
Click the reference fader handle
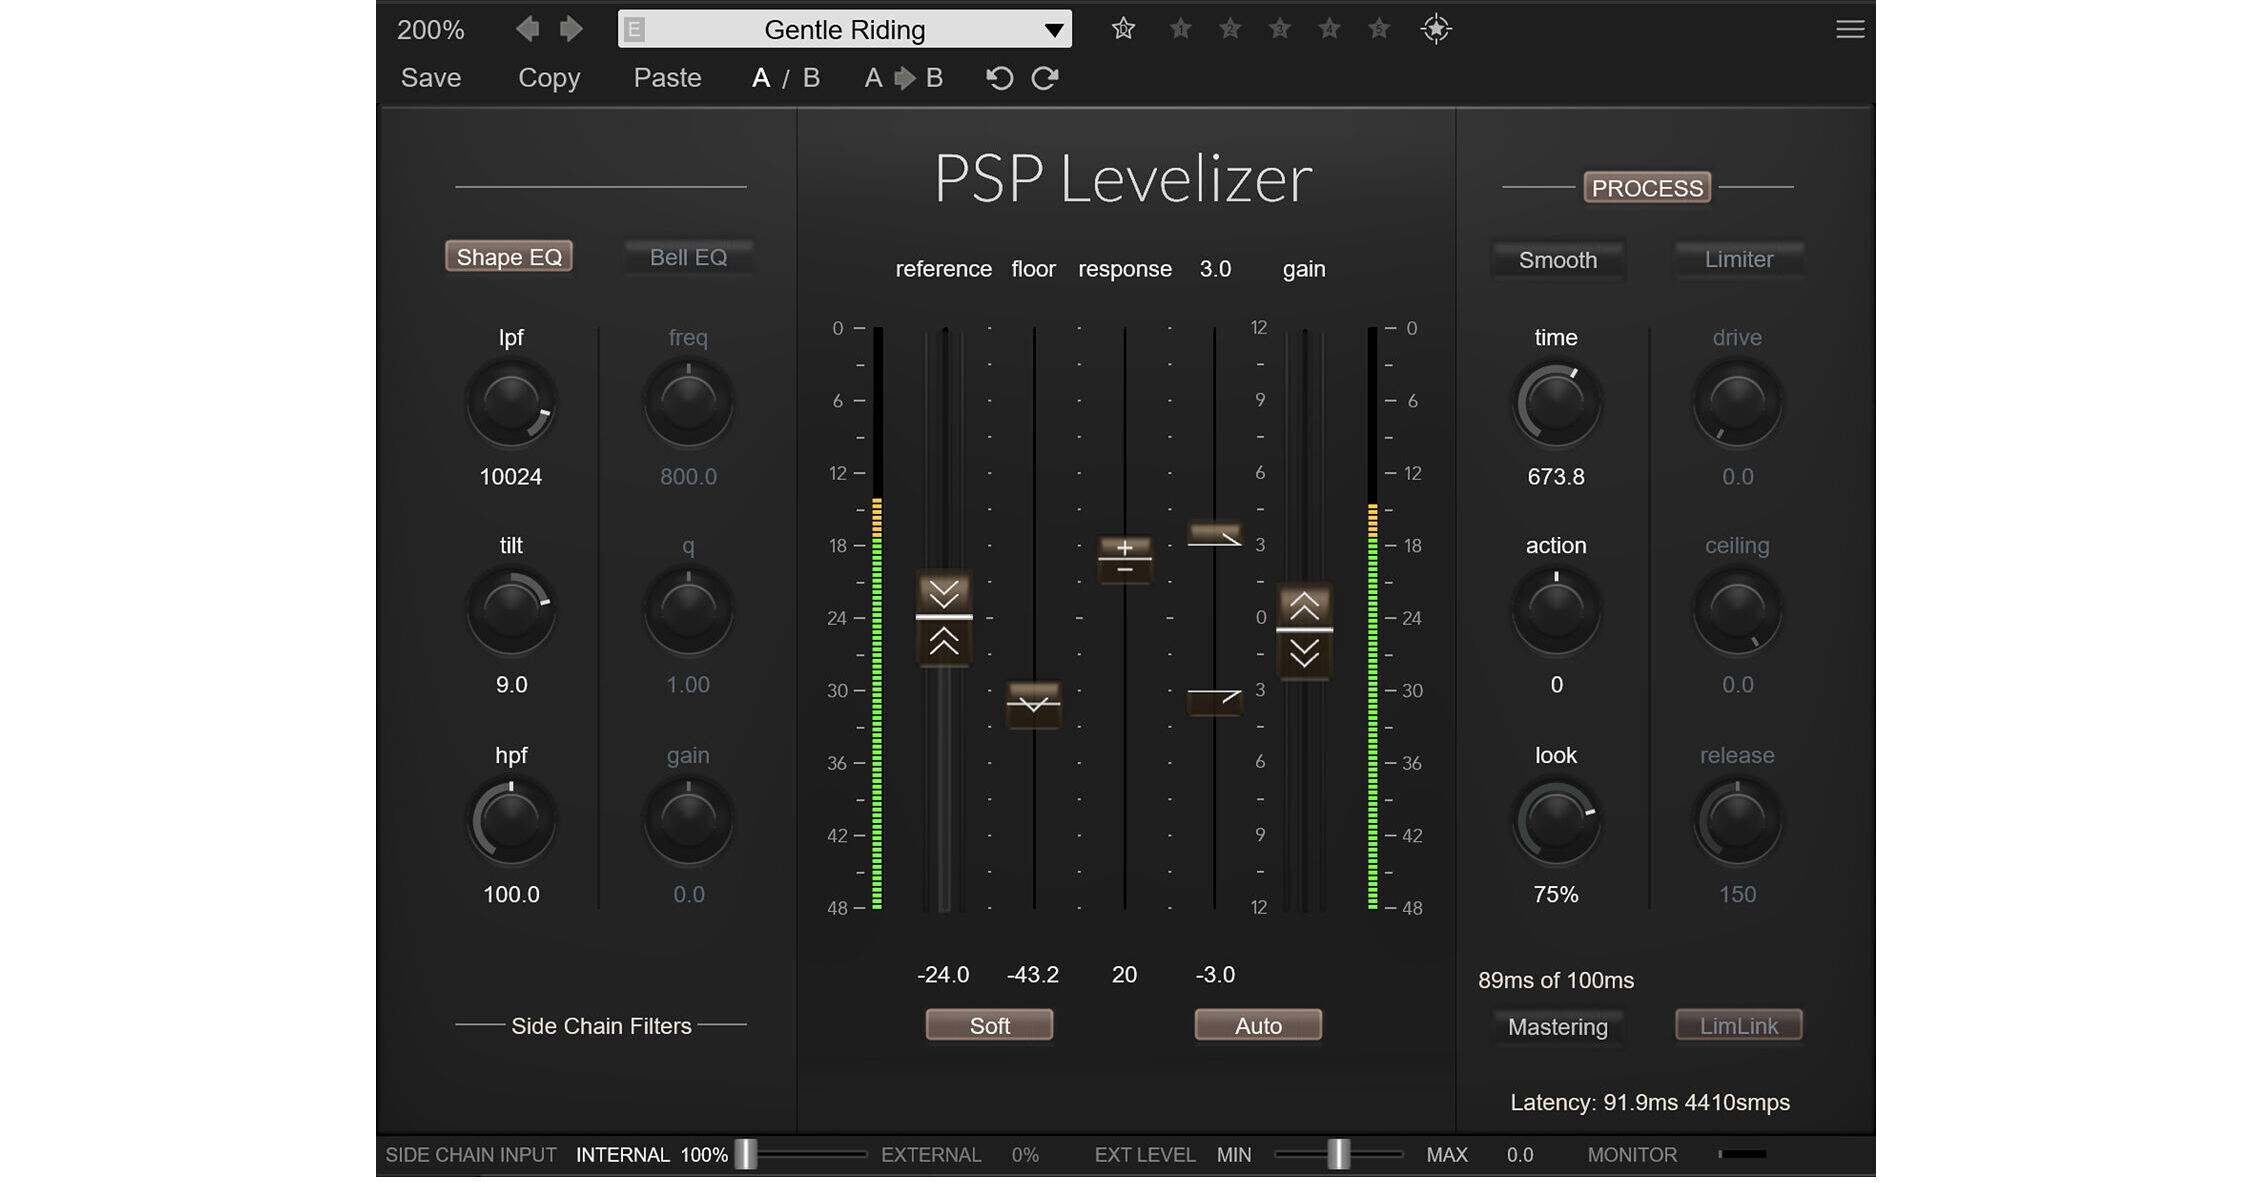tap(944, 618)
